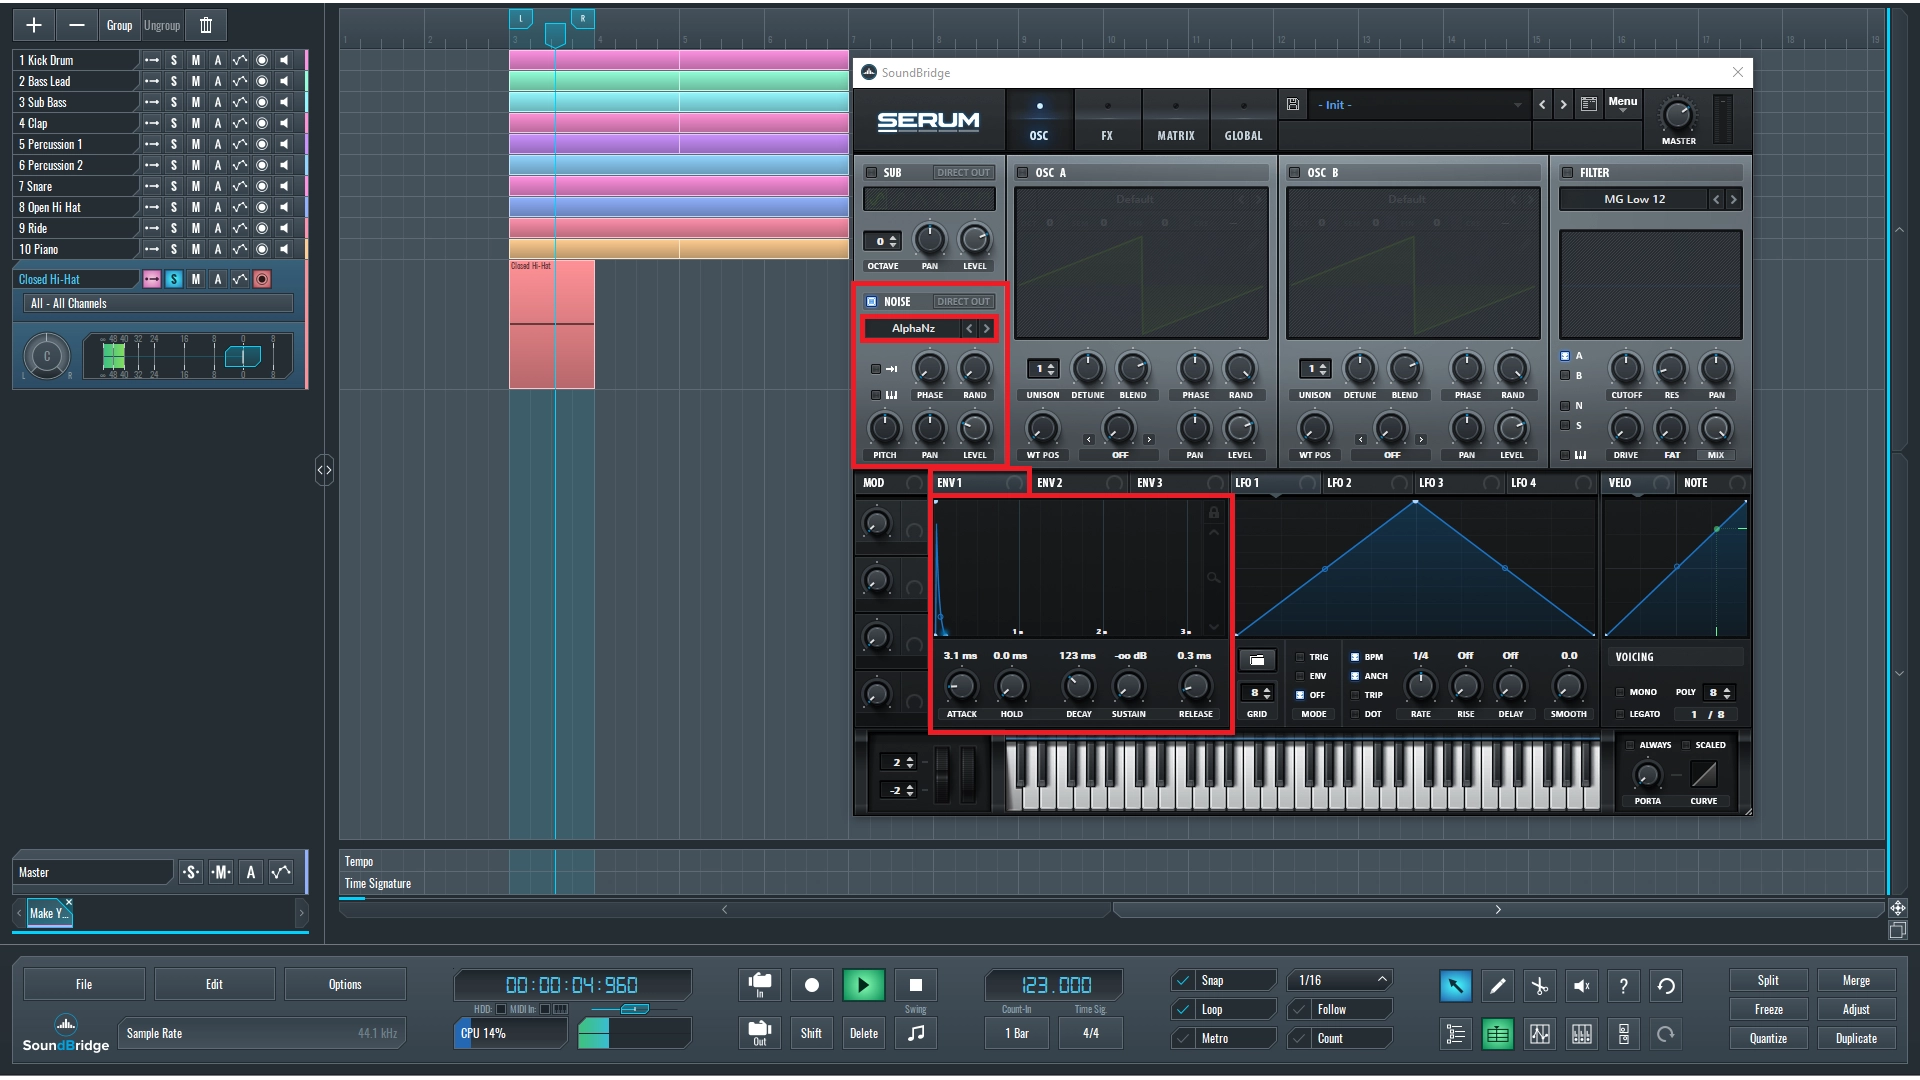Viewport: 1920px width, 1080px height.
Task: Click the Freeze button
Action: (1768, 1010)
